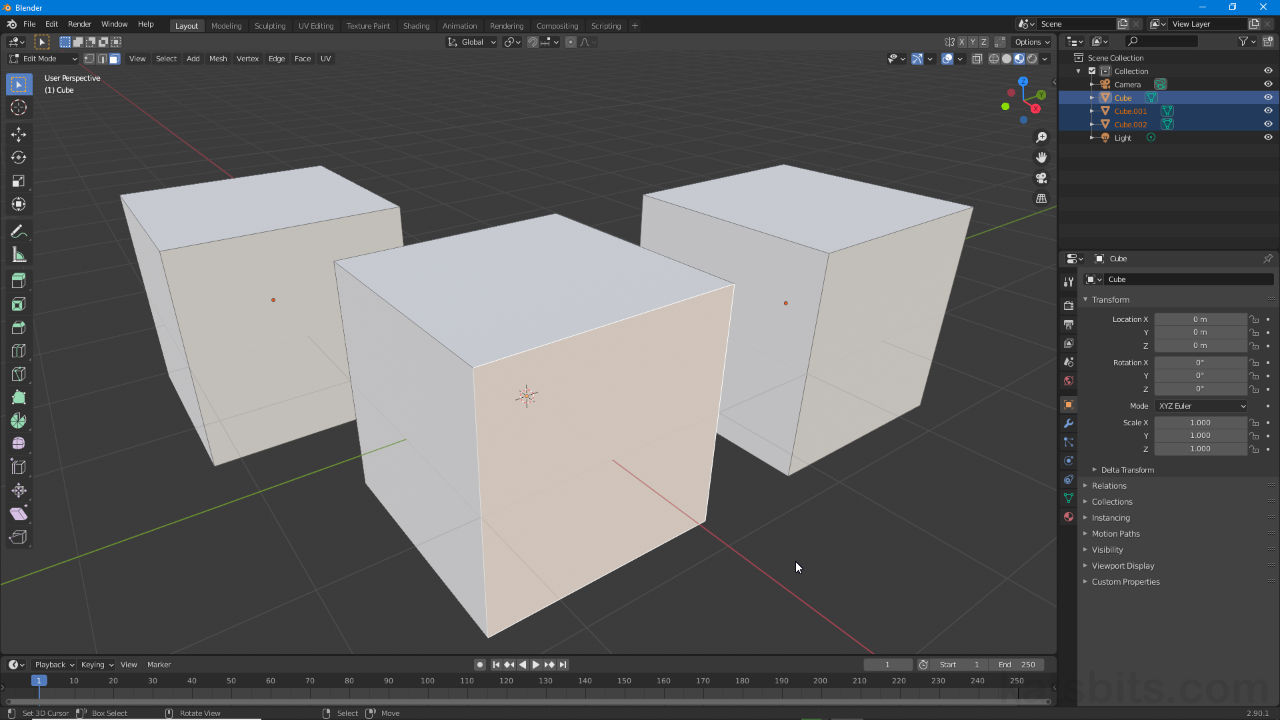Select the Move tool in the toolbar
Screen dimensions: 1280x720
click(18, 133)
